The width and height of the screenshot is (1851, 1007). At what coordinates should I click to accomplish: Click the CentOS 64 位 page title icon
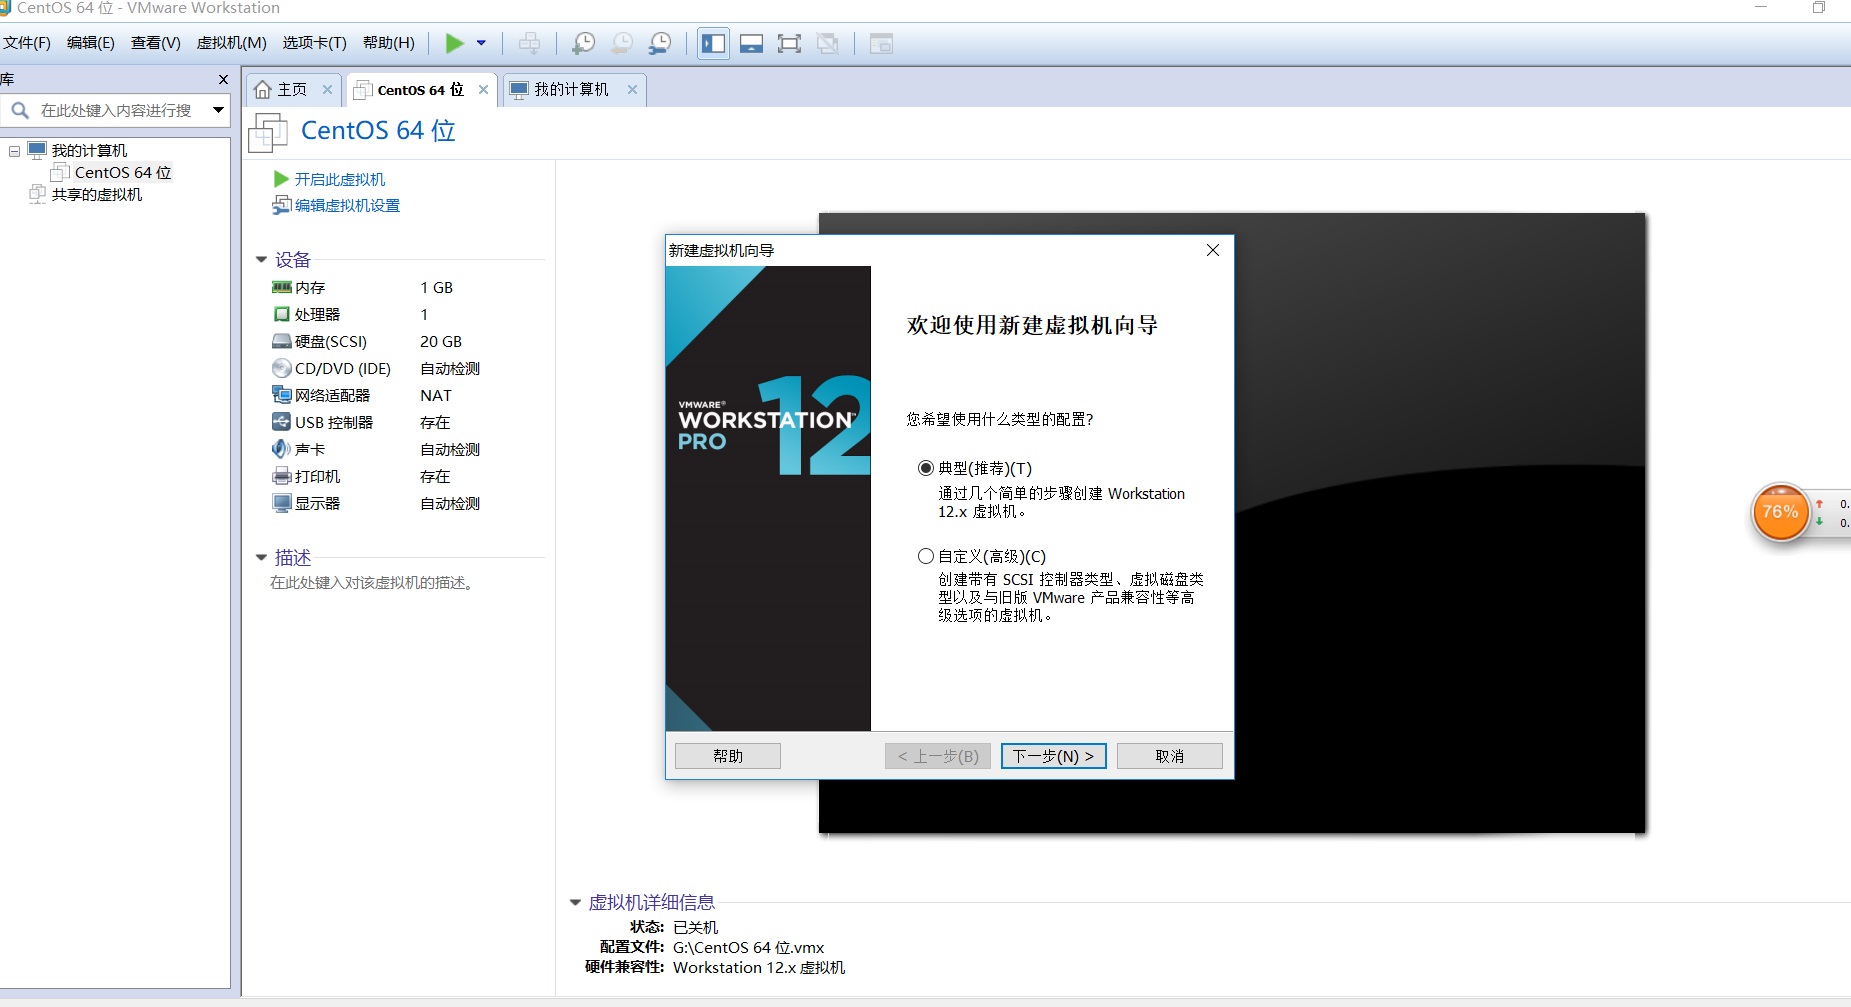pyautogui.click(x=268, y=132)
